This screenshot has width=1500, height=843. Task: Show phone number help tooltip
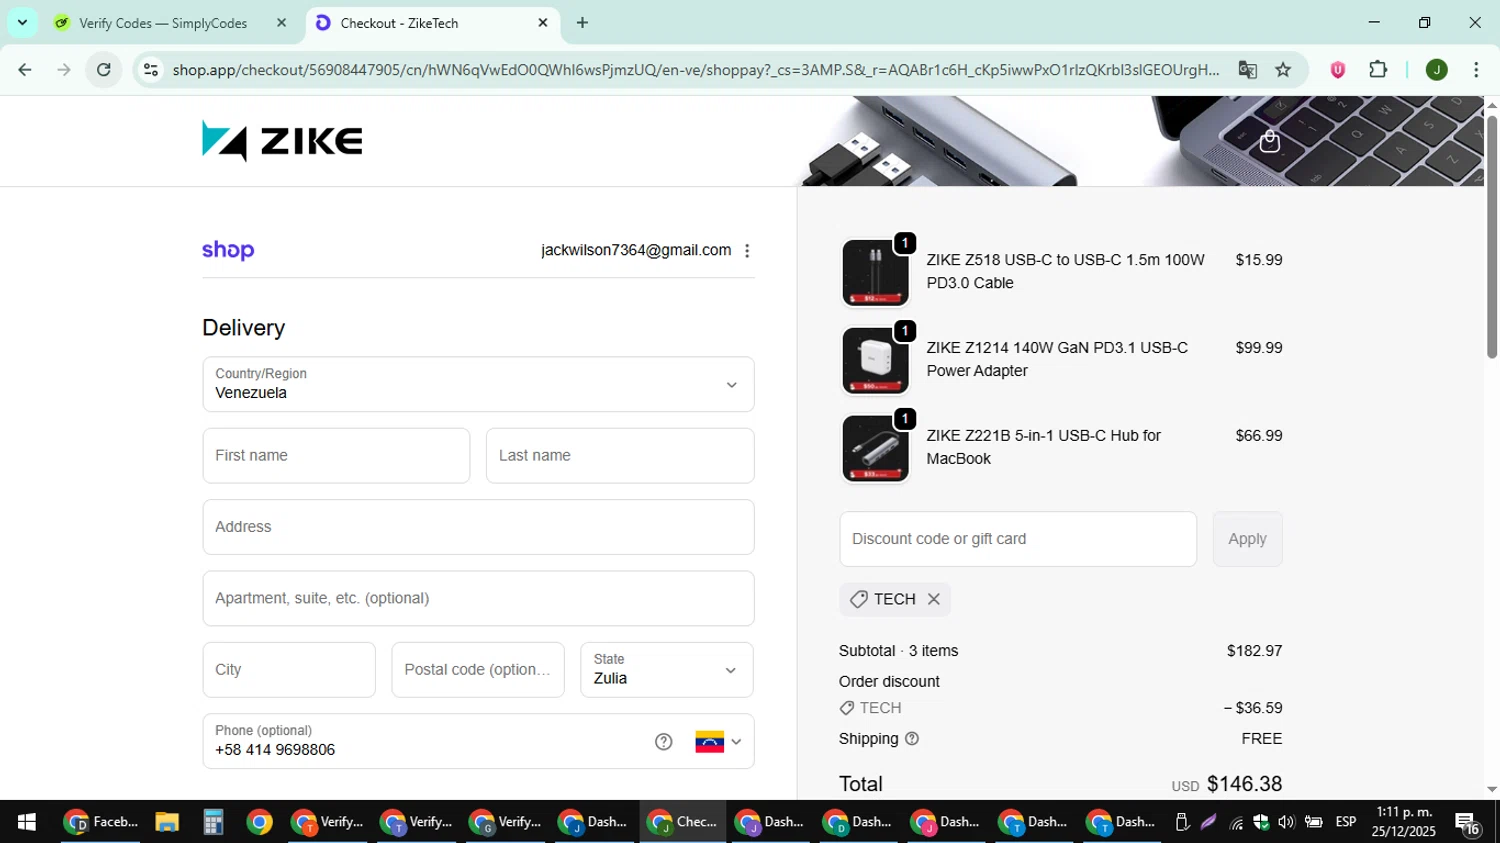664,742
